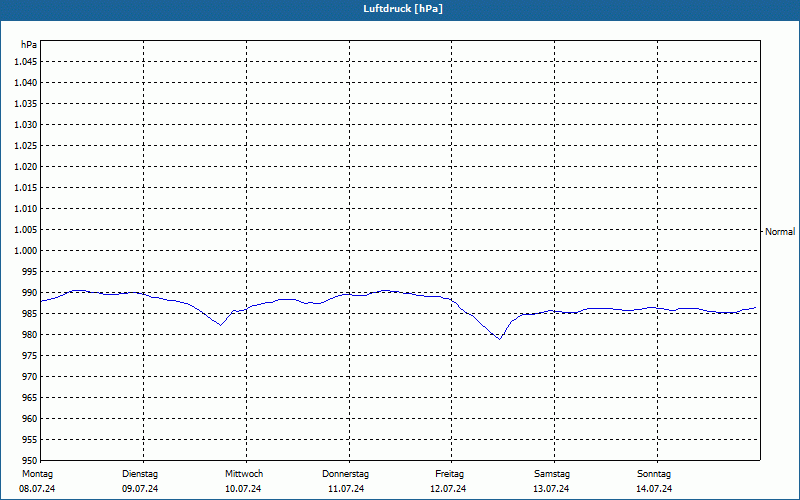Image resolution: width=800 pixels, height=500 pixels.
Task: Select the 10.07.24 date label
Action: 243,489
